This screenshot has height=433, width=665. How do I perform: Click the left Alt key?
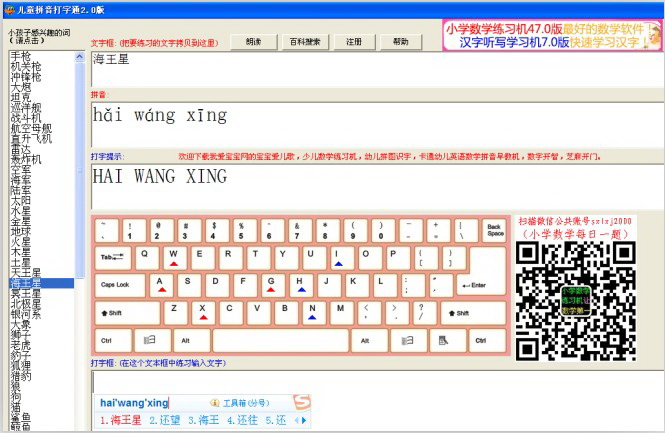[x=191, y=340]
